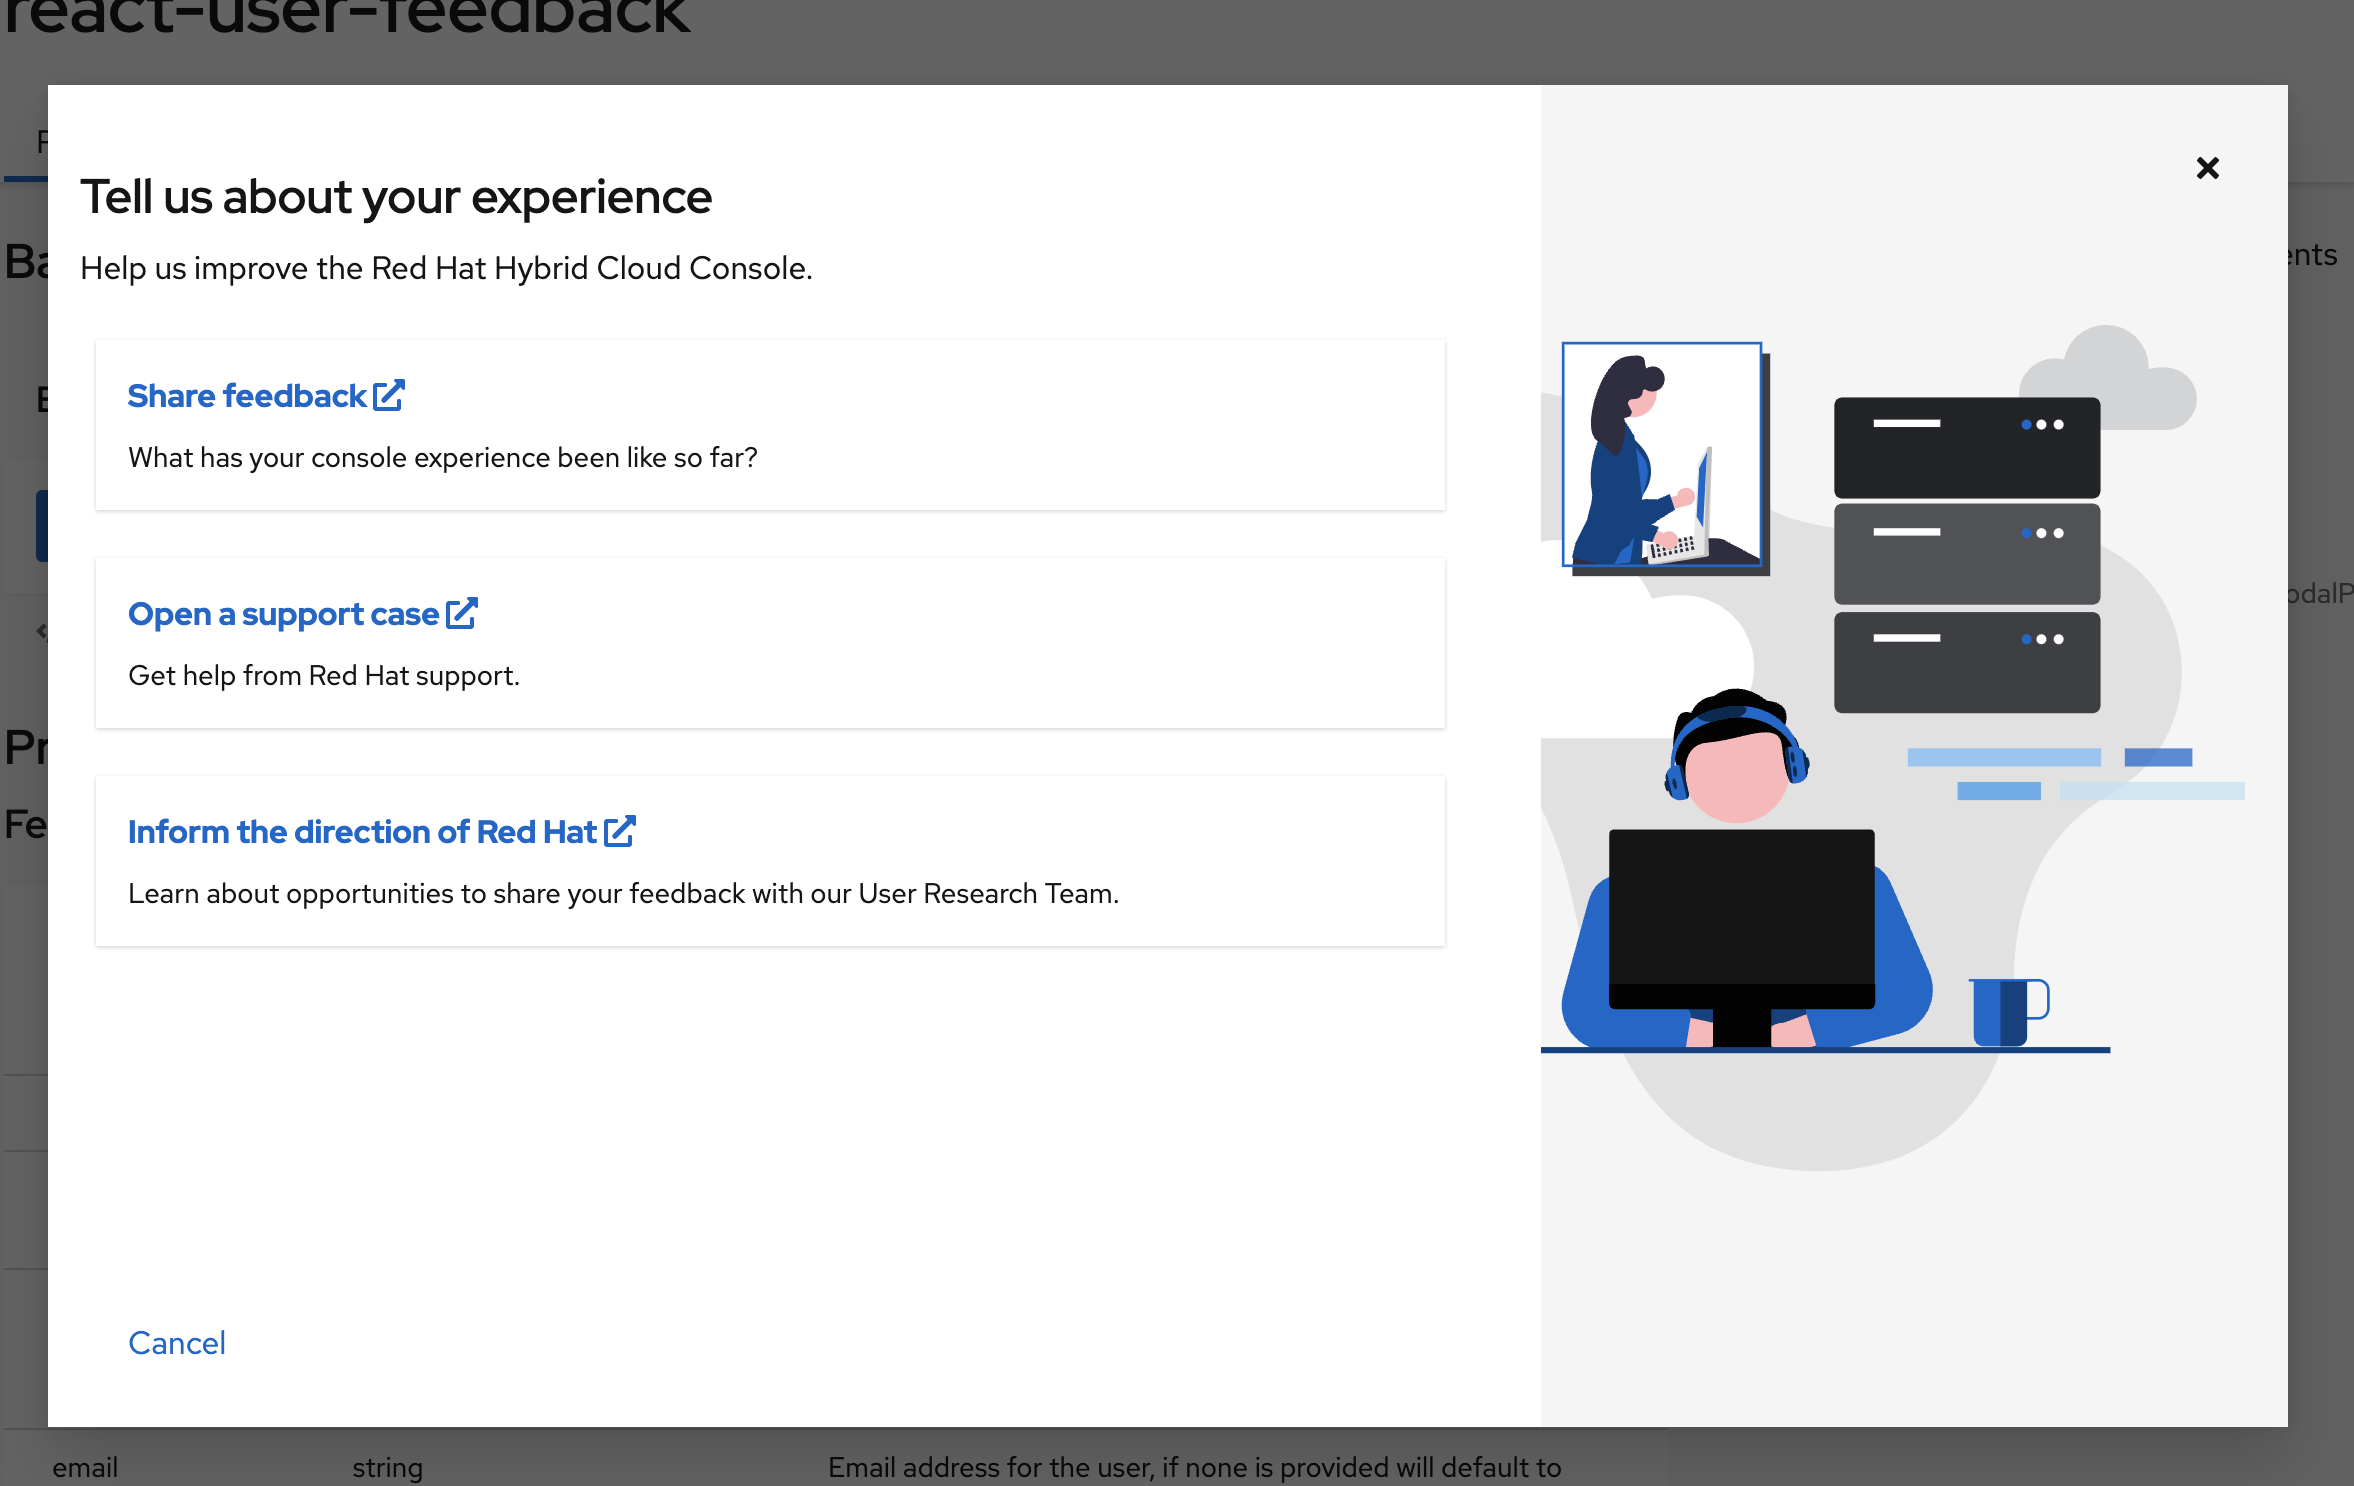Click 'What has your console experience' text
Image resolution: width=2354 pixels, height=1486 pixels.
tap(442, 458)
